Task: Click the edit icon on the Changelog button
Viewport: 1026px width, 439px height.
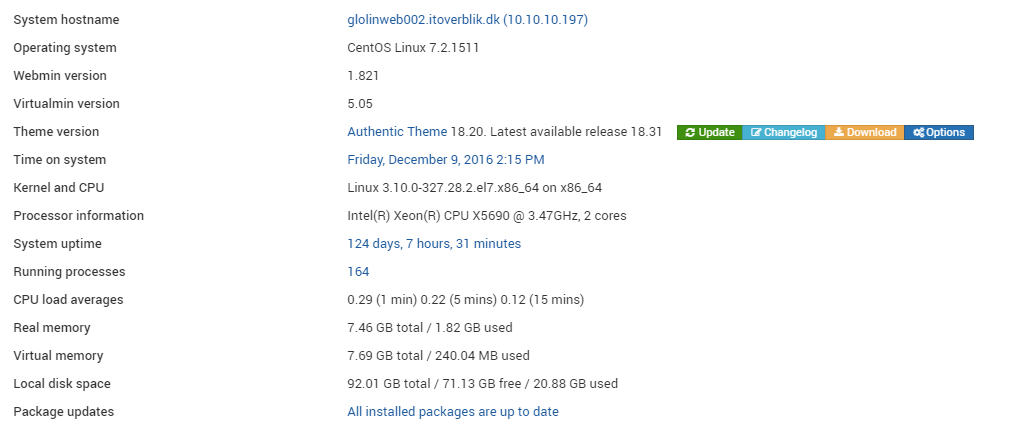Action: (756, 133)
